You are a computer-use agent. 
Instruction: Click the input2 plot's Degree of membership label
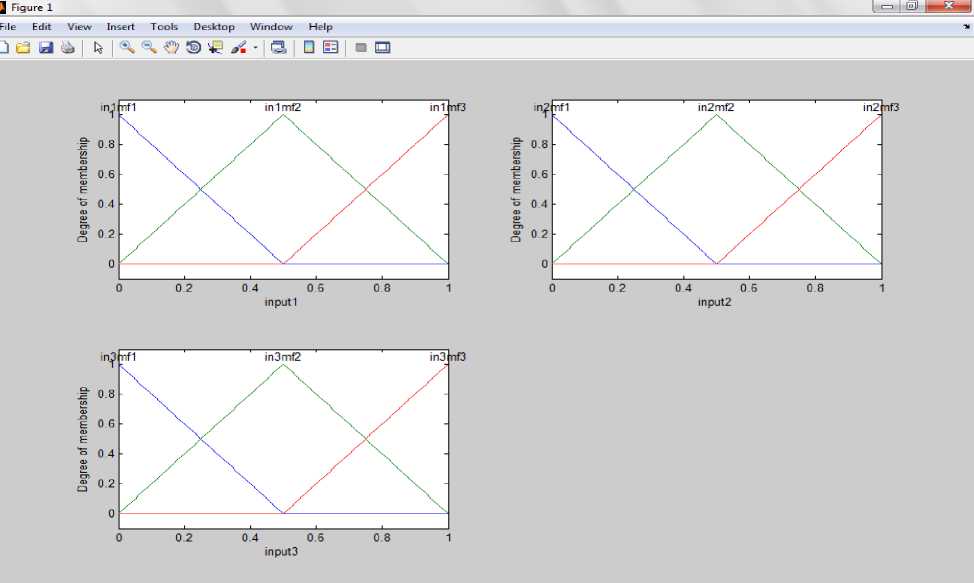coord(516,189)
